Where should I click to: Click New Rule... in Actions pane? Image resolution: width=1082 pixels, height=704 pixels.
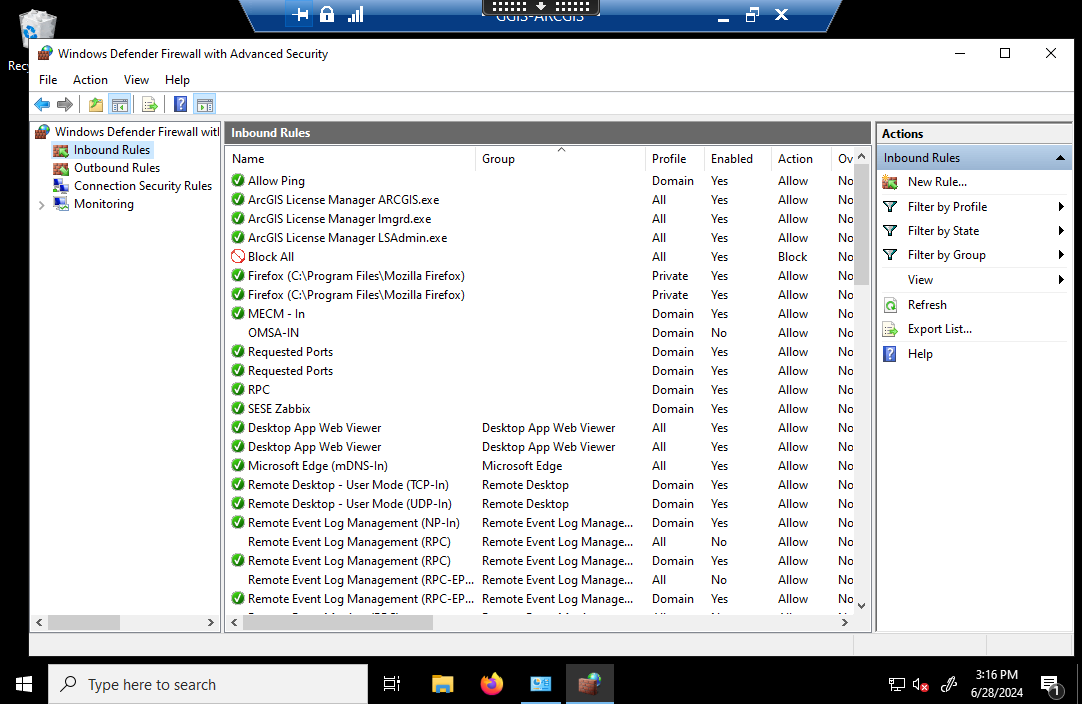pyautogui.click(x=937, y=182)
